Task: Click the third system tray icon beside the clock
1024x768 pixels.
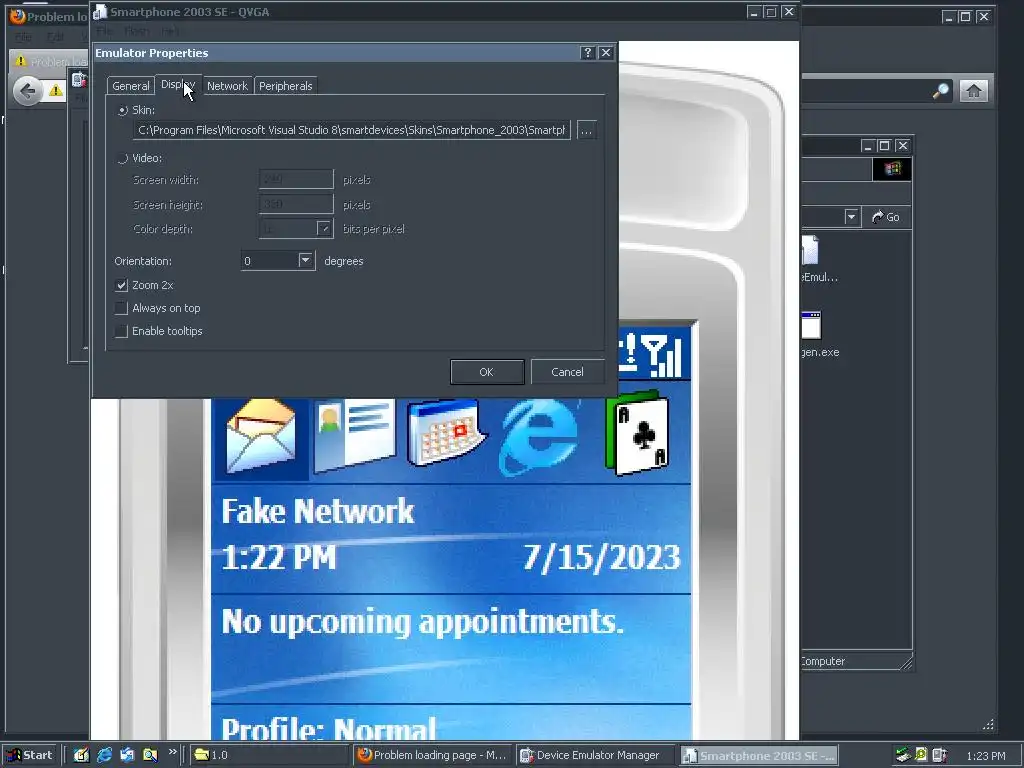Action: pyautogui.click(x=939, y=756)
